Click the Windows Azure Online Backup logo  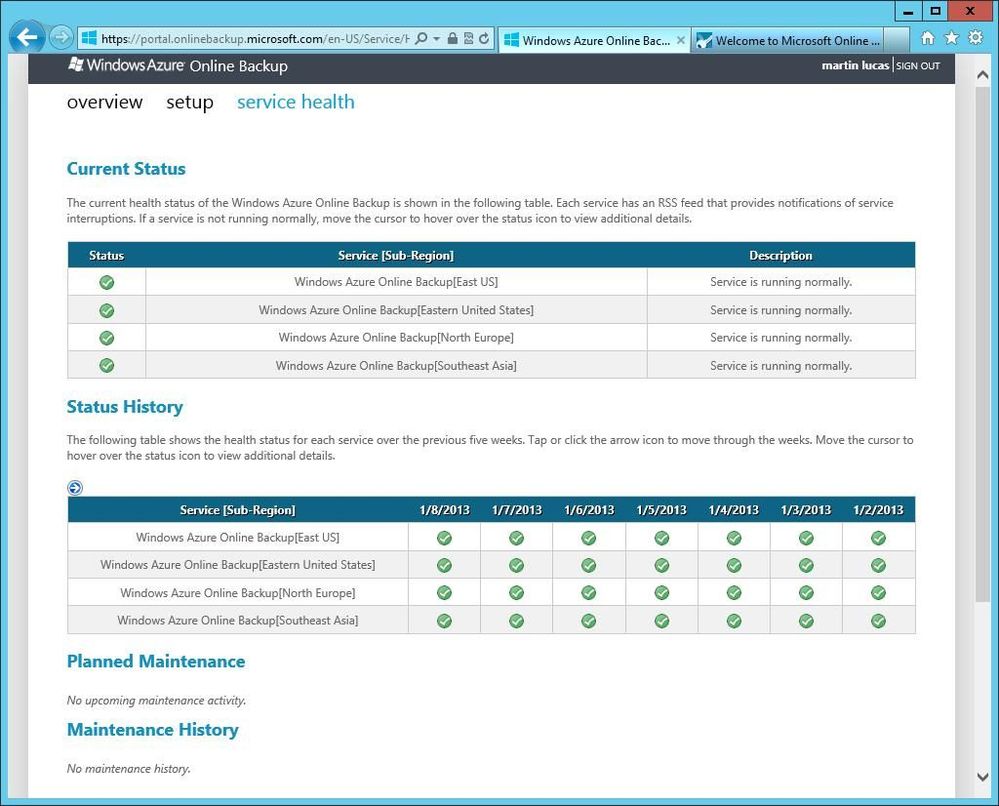pos(178,65)
